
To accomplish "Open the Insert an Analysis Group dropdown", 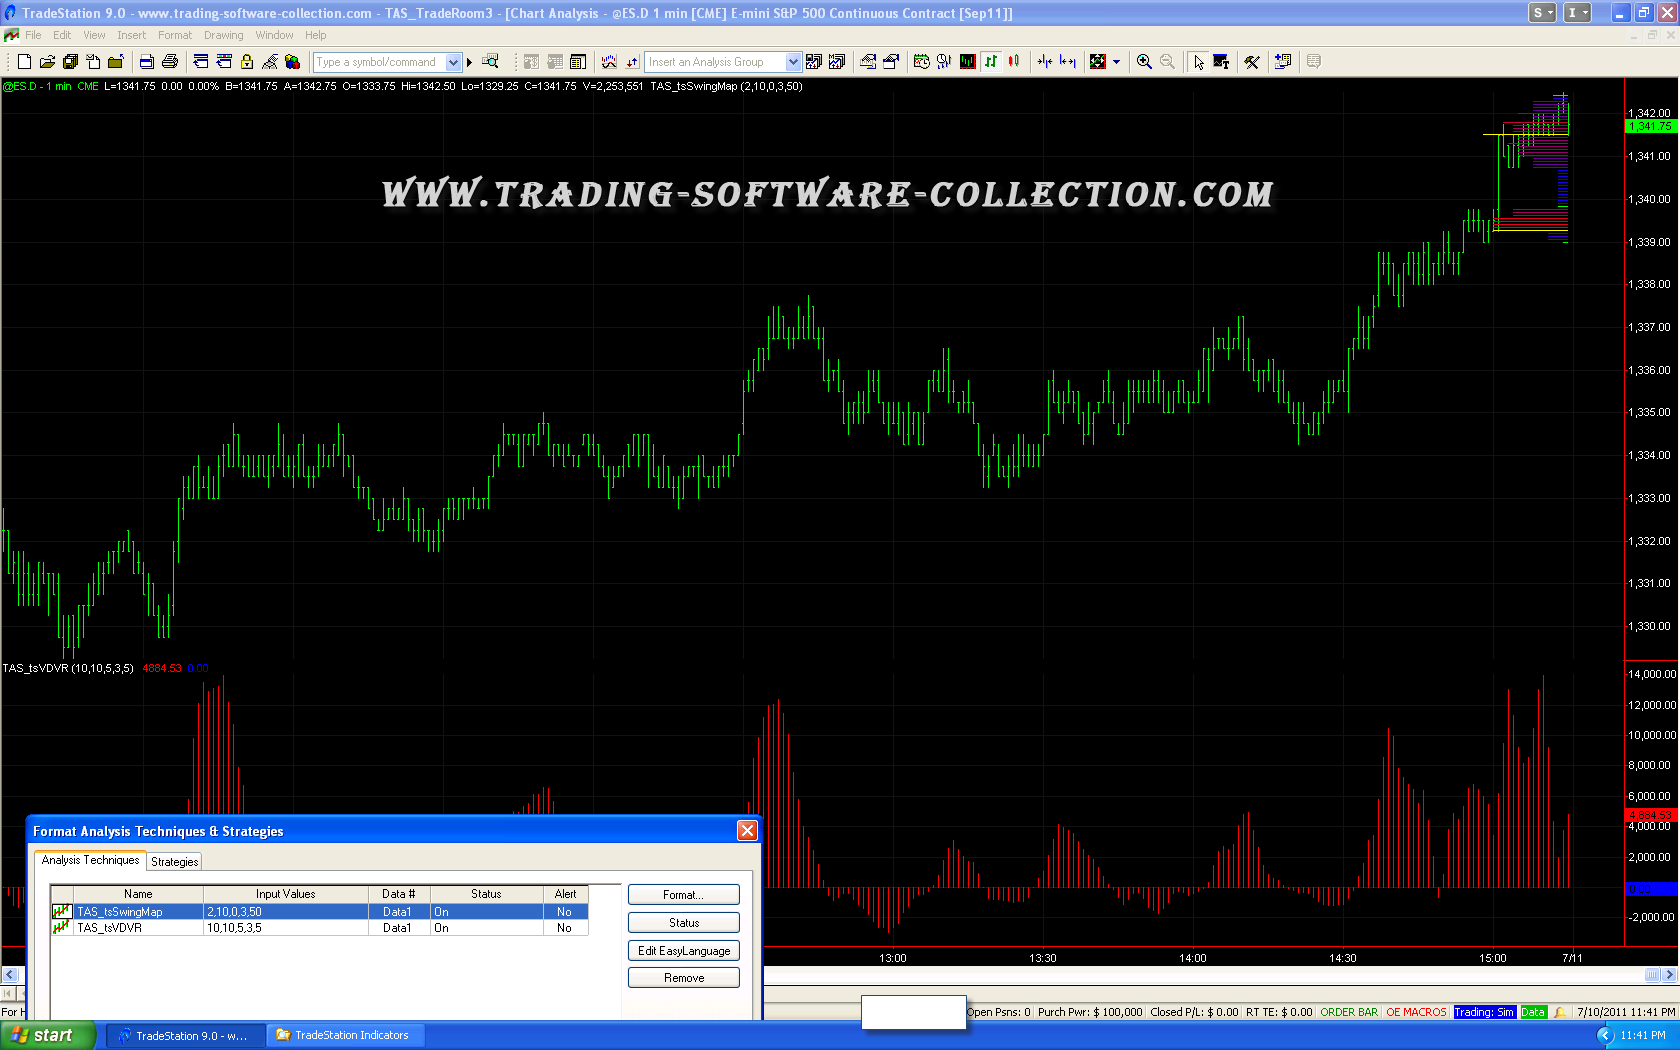I will pos(793,62).
